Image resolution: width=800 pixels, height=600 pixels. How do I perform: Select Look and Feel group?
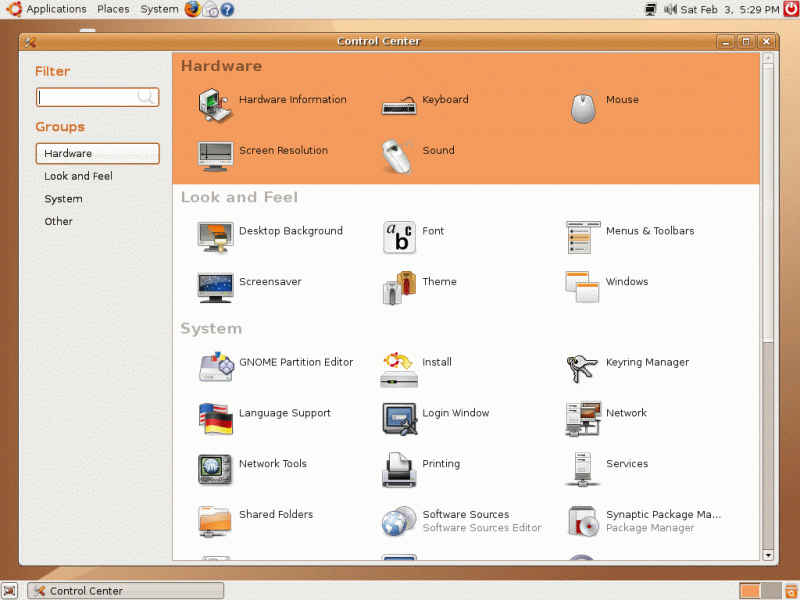[78, 176]
